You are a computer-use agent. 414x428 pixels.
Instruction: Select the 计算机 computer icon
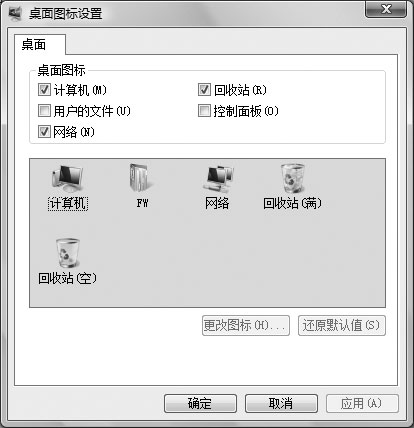click(x=68, y=179)
